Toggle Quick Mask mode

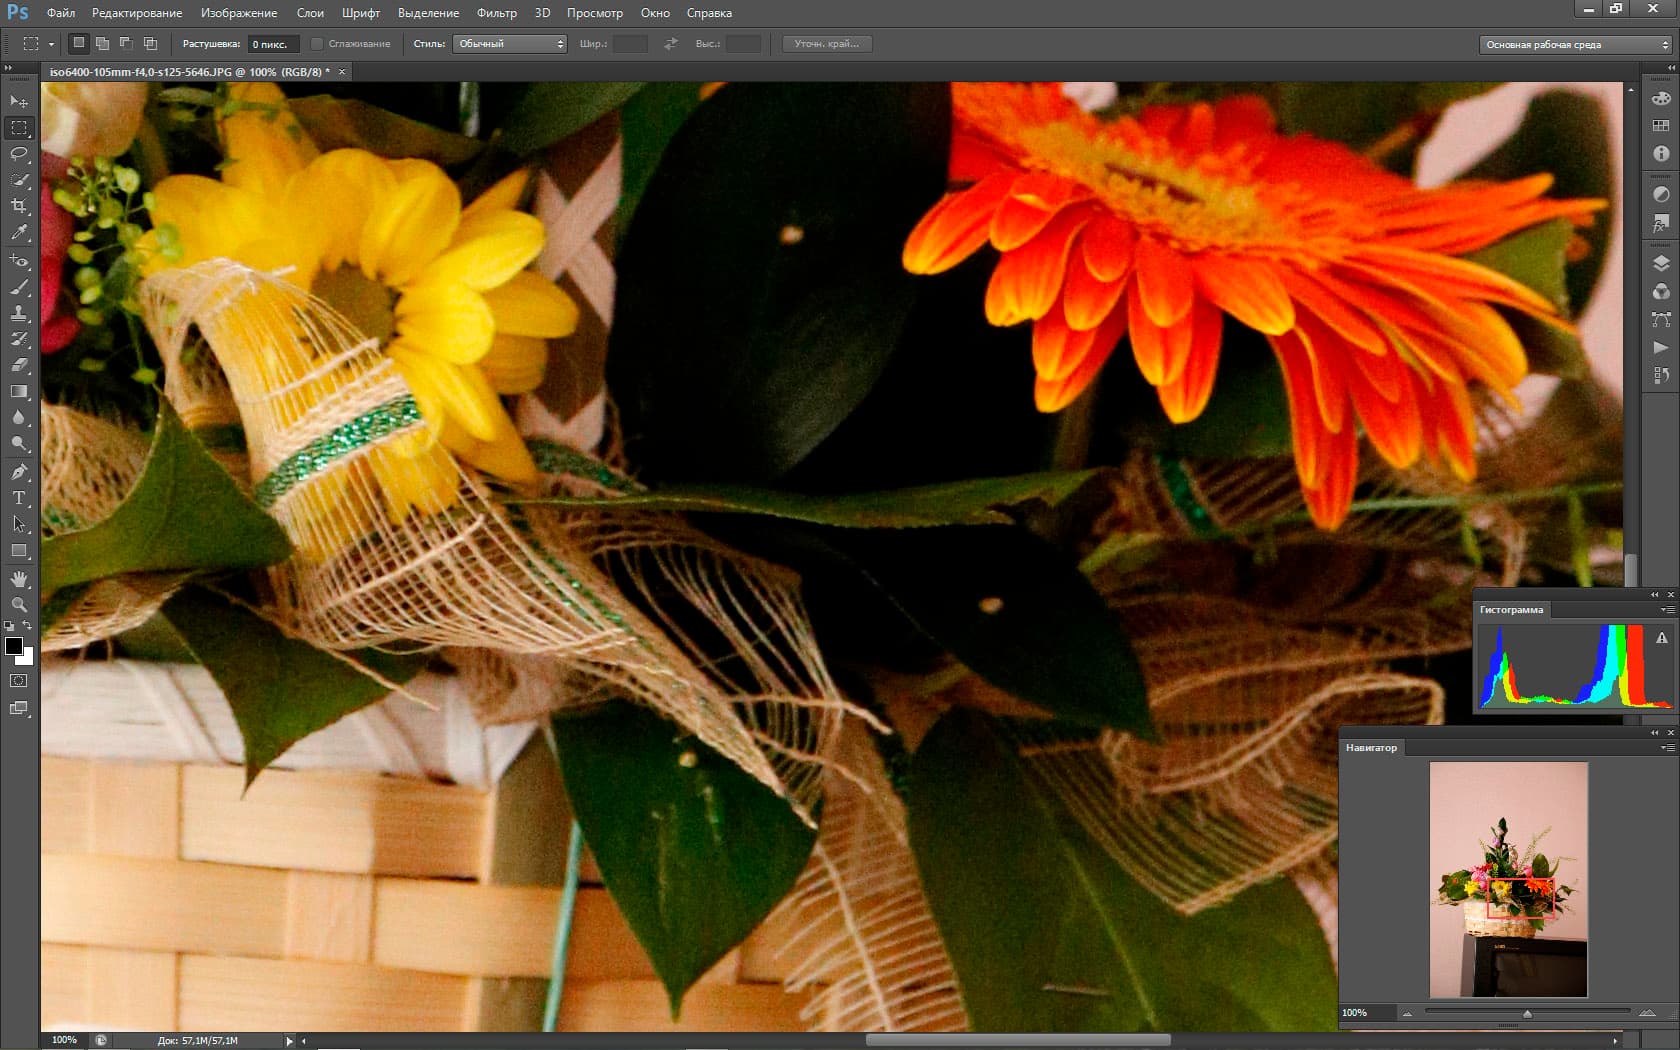19,680
